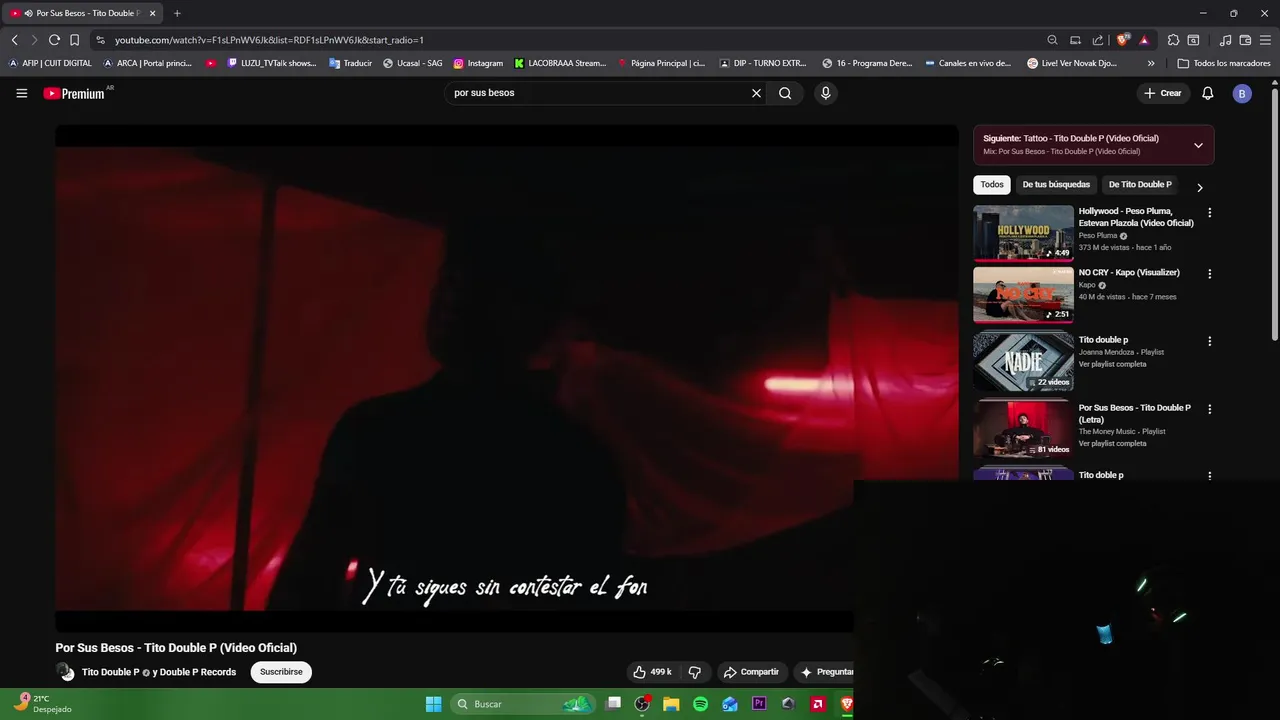Open a new browser tab
This screenshot has width=1280, height=720.
click(177, 13)
